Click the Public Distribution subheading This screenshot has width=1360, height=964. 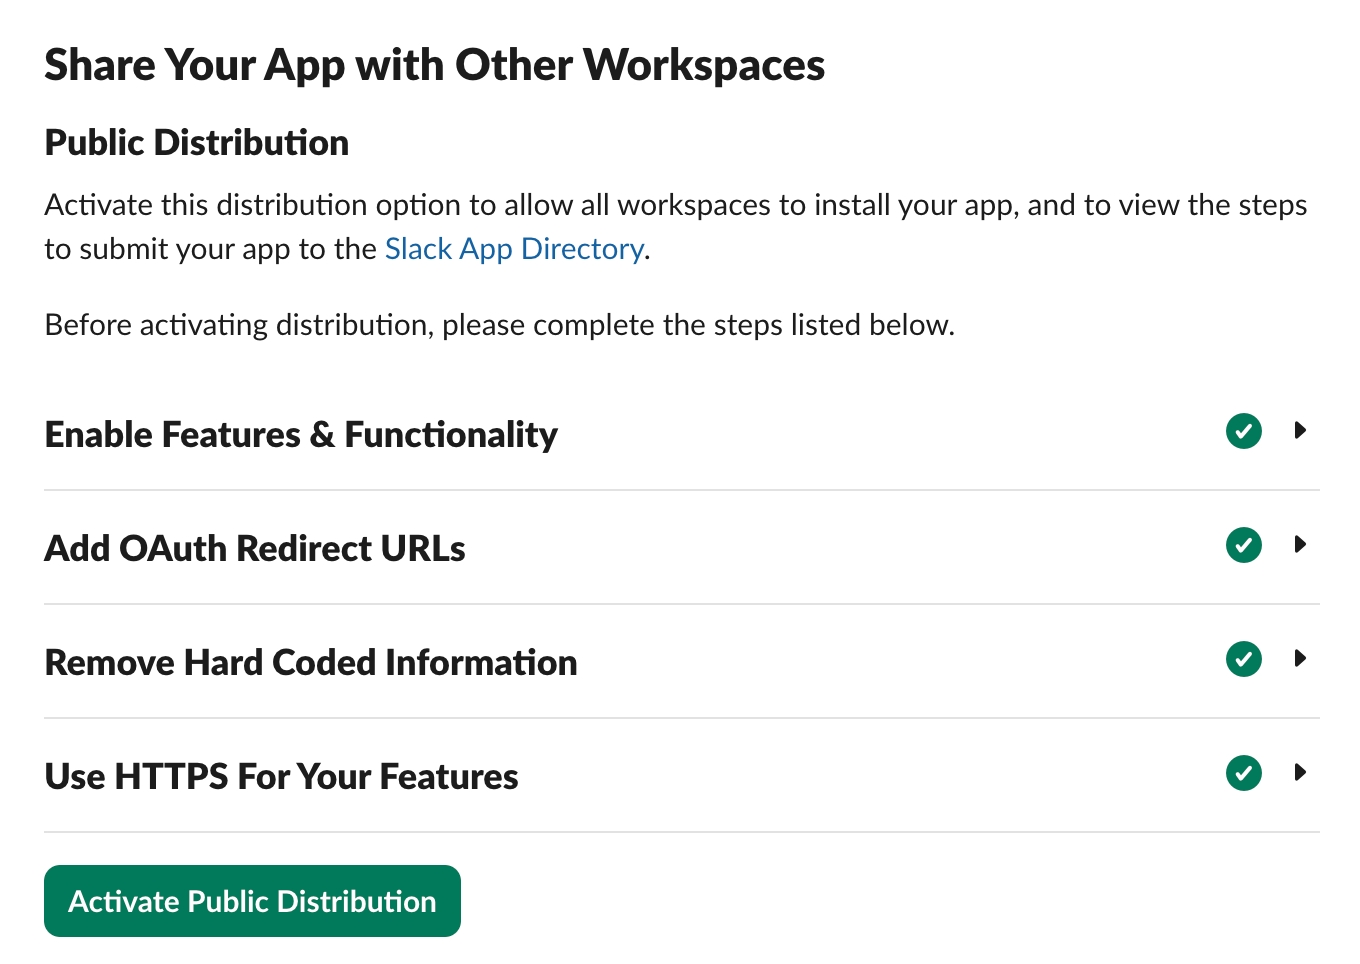pyautogui.click(x=197, y=143)
